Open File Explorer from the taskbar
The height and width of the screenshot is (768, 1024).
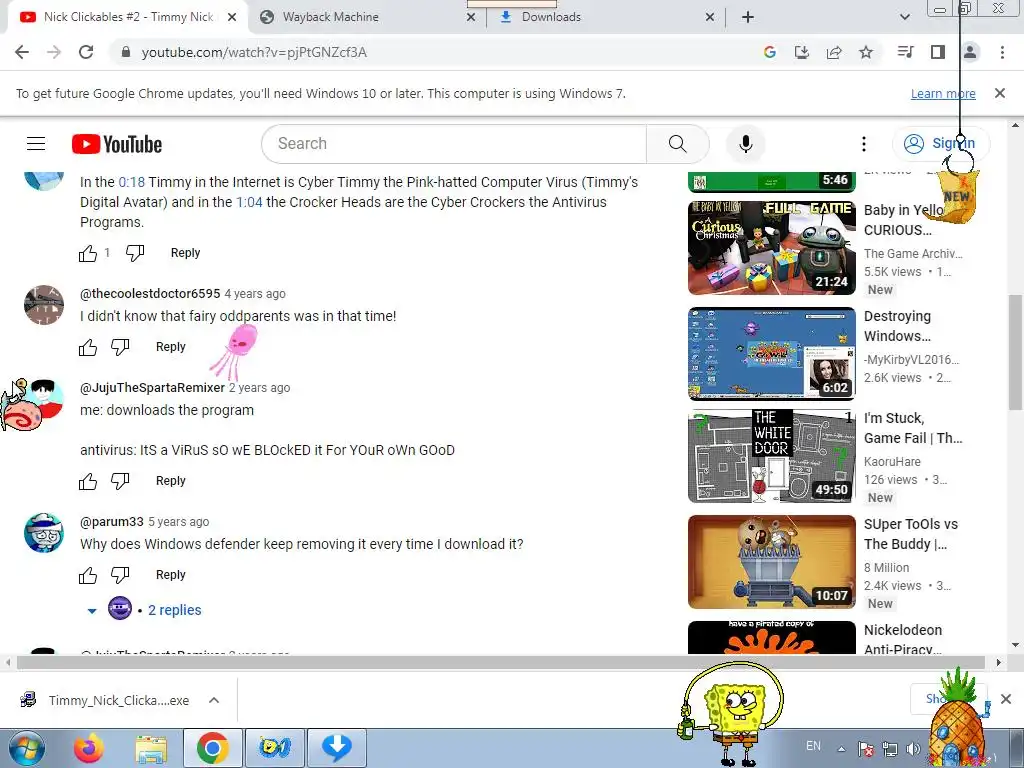coord(151,748)
